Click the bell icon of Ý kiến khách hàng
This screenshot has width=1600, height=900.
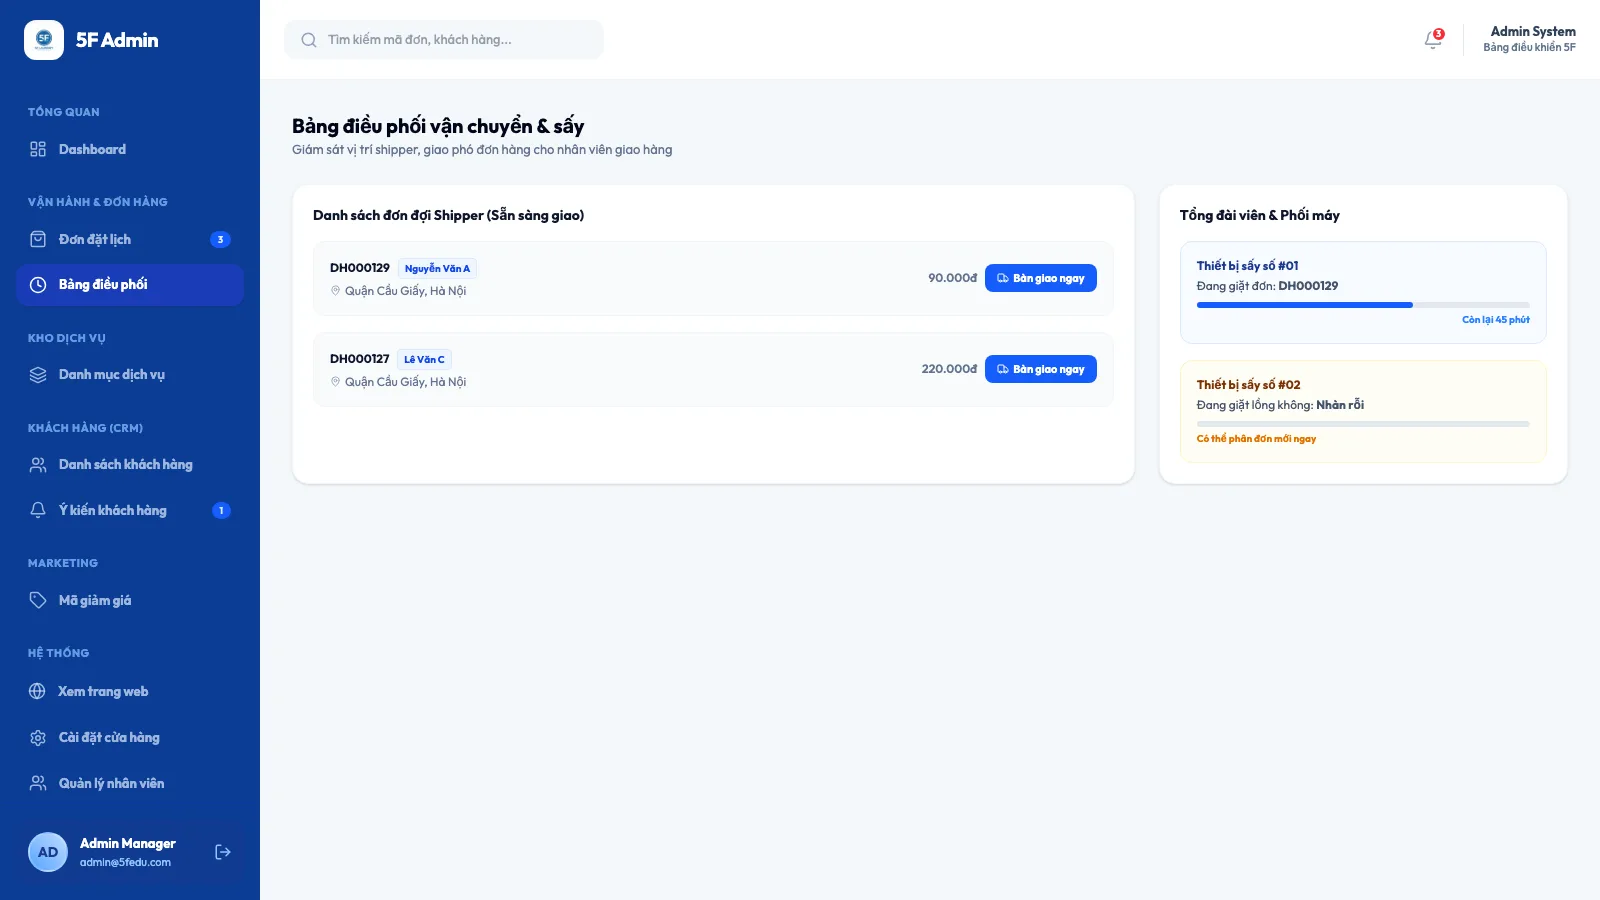[x=38, y=510]
